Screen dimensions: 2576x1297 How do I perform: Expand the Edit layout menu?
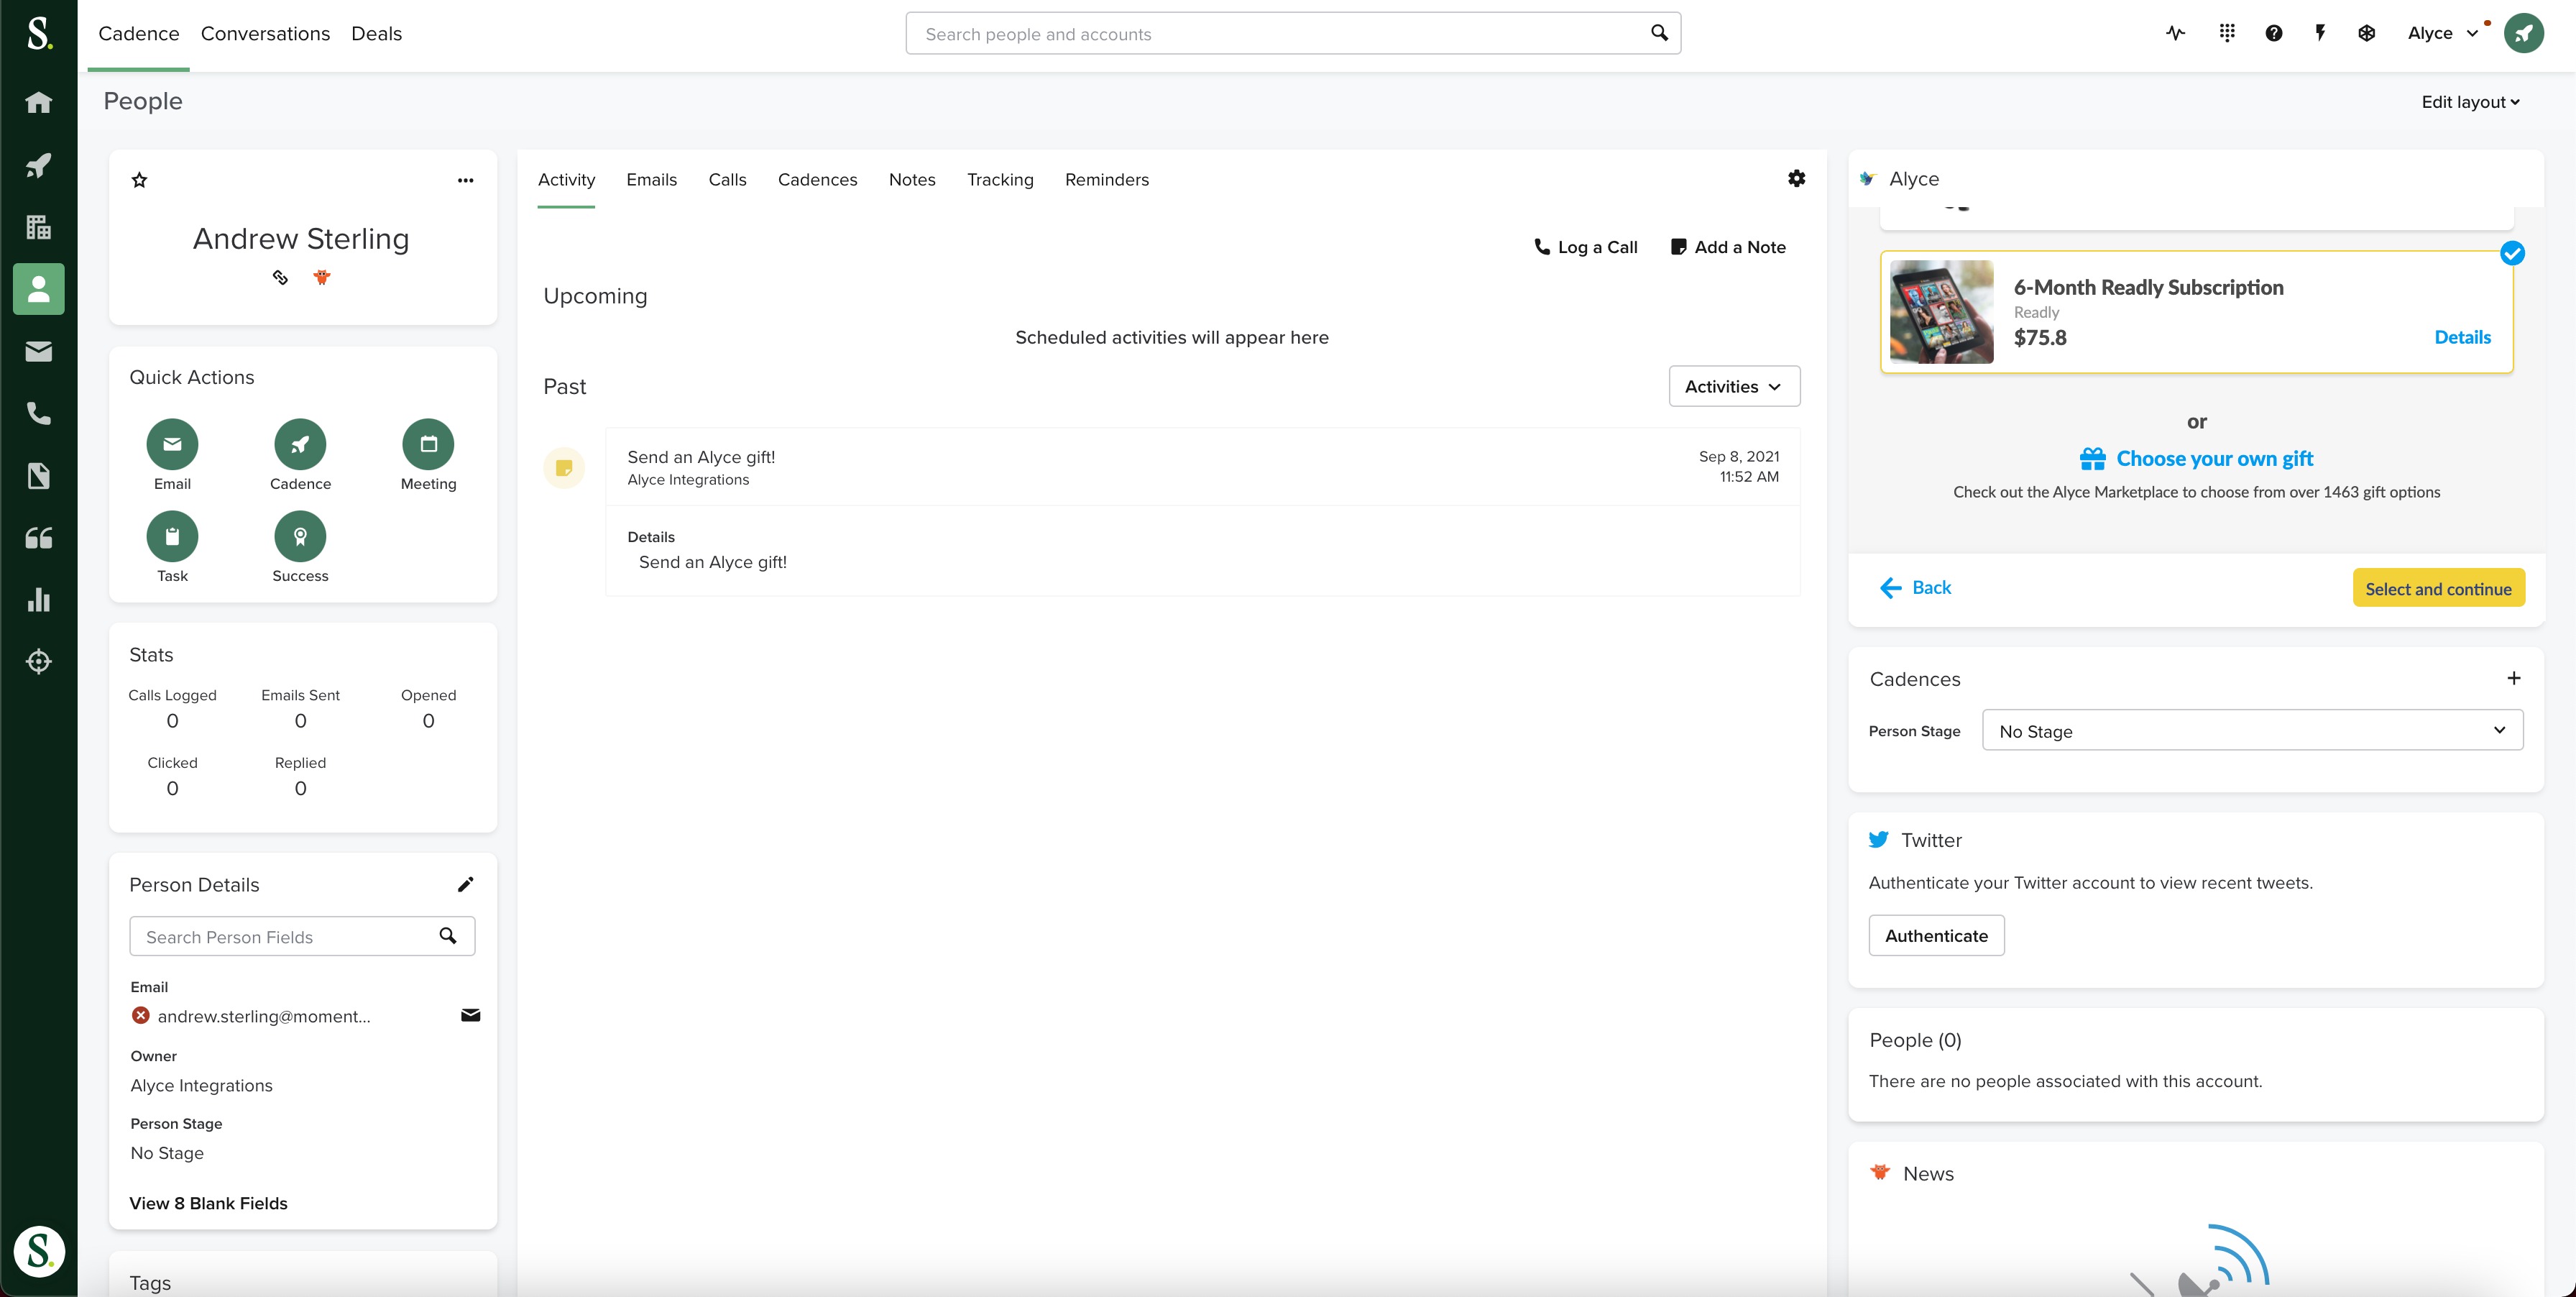coord(2470,102)
